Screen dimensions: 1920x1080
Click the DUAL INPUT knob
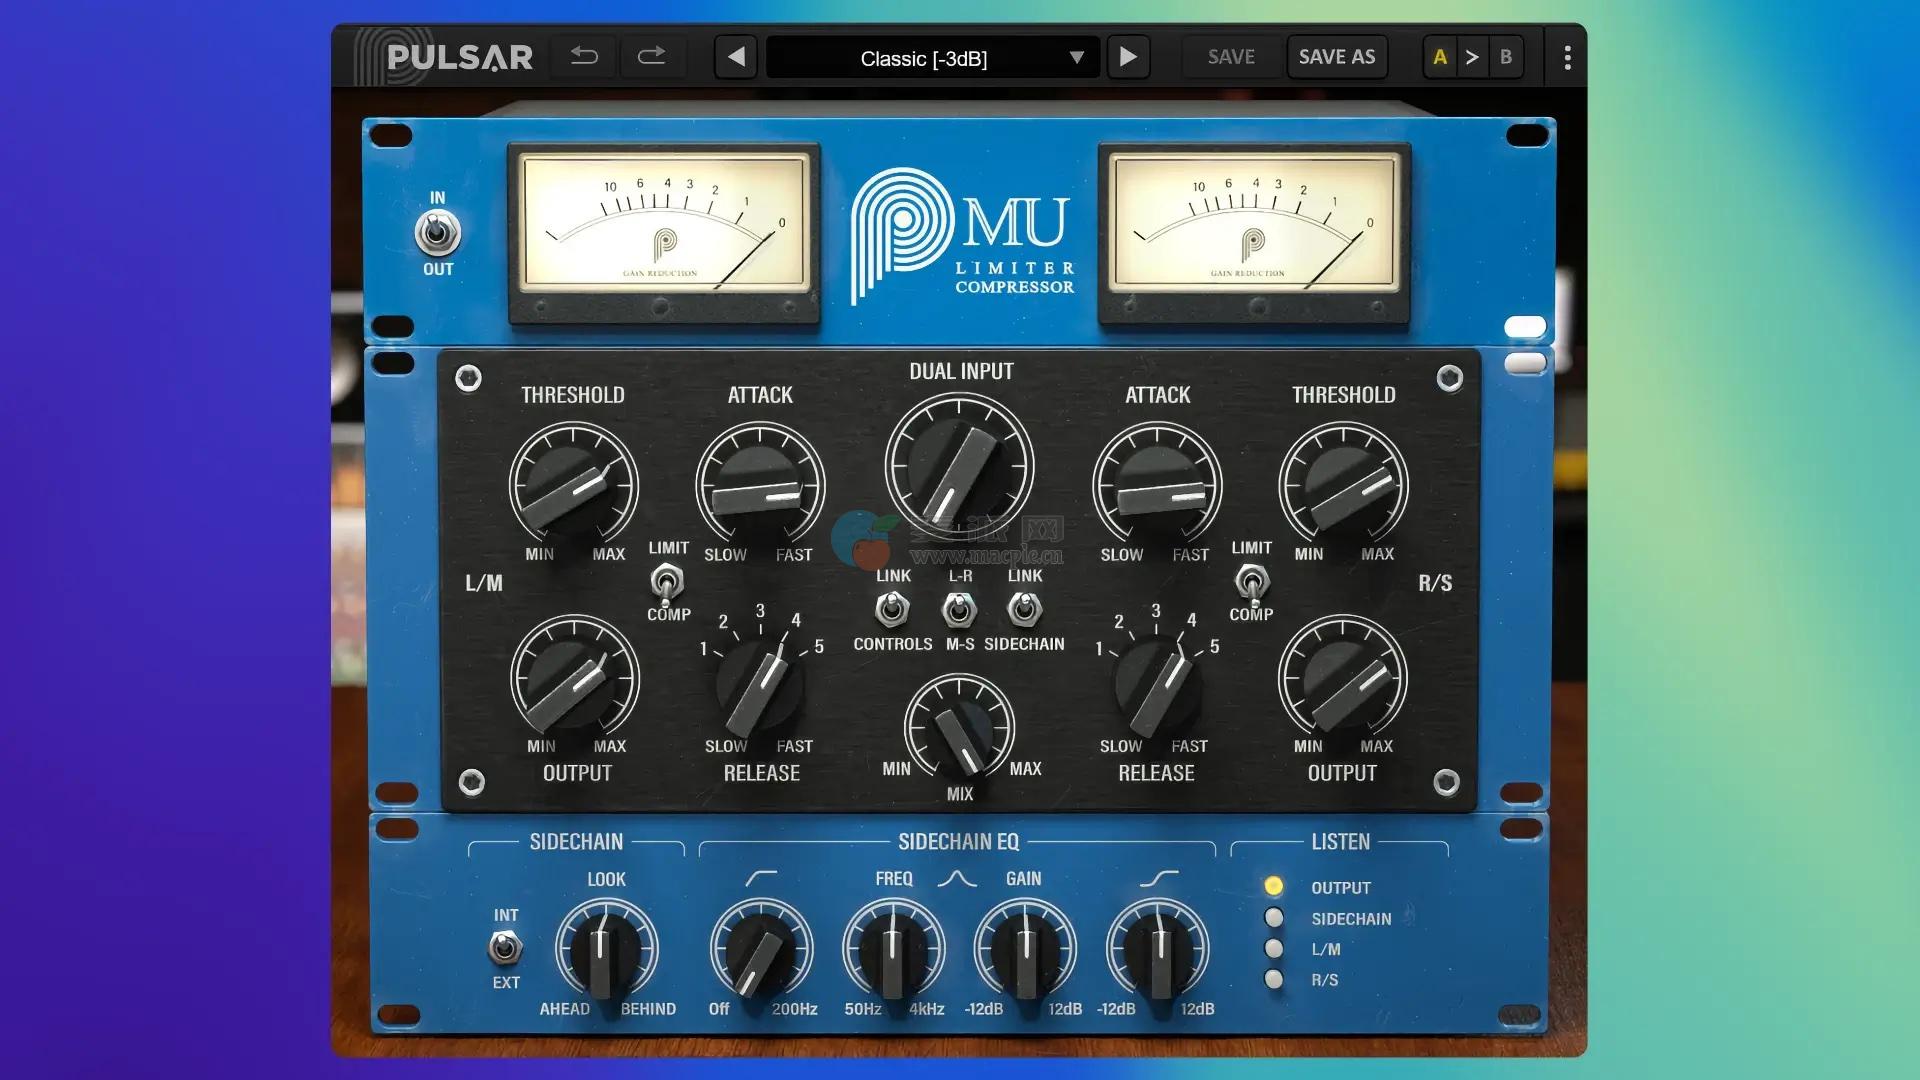pos(959,467)
